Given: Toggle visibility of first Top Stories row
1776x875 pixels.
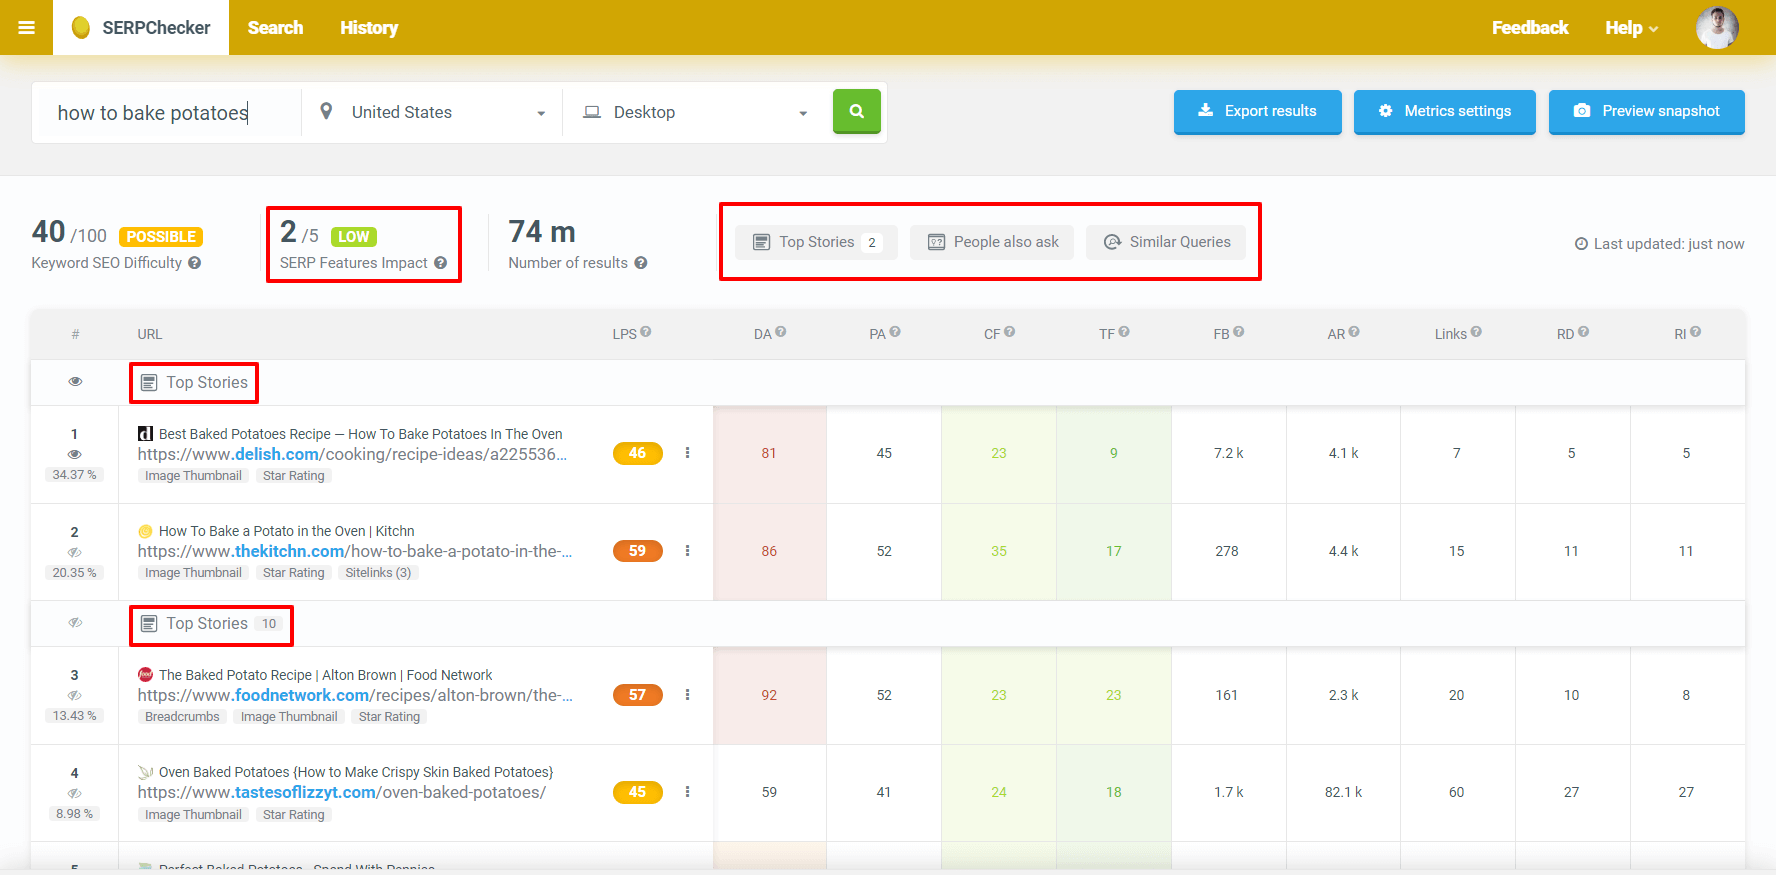Looking at the screenshot, I should tap(75, 382).
